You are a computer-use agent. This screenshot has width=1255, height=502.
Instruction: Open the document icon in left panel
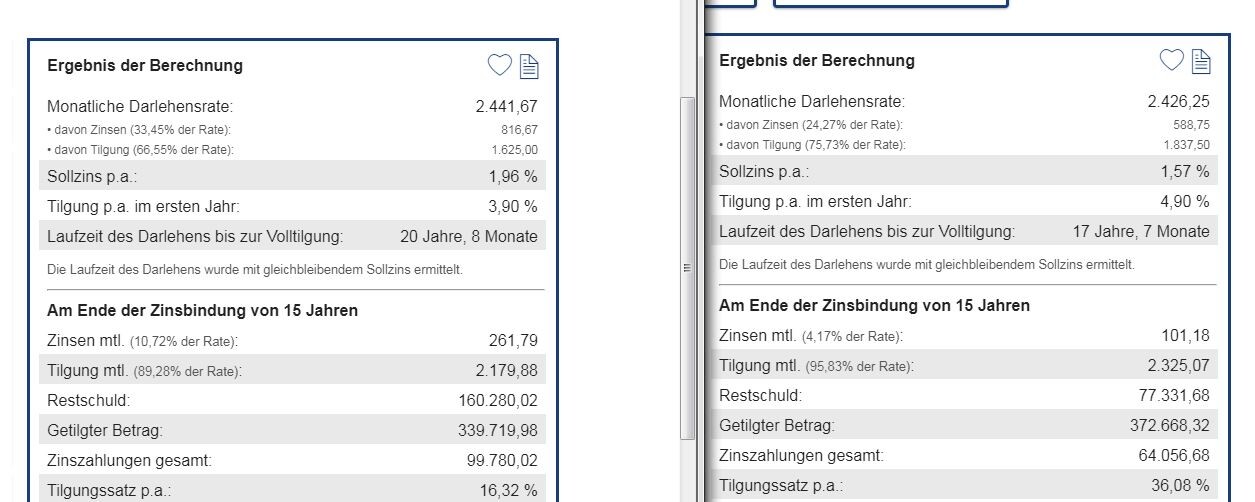click(x=529, y=67)
